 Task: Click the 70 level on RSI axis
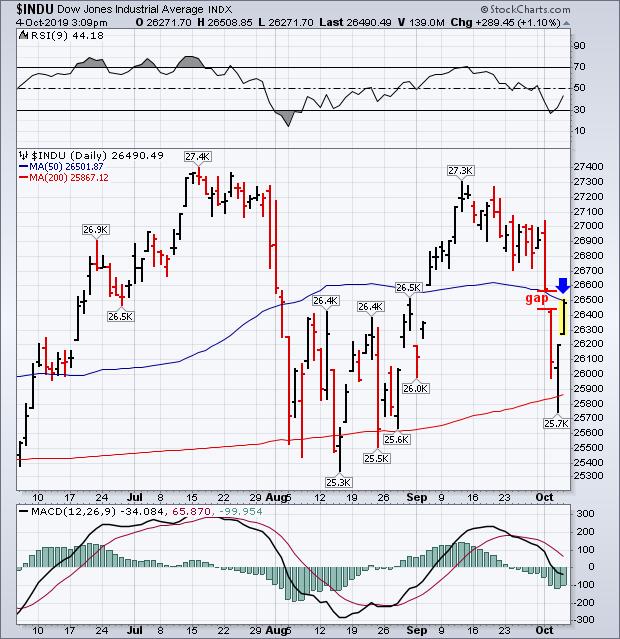[579, 66]
